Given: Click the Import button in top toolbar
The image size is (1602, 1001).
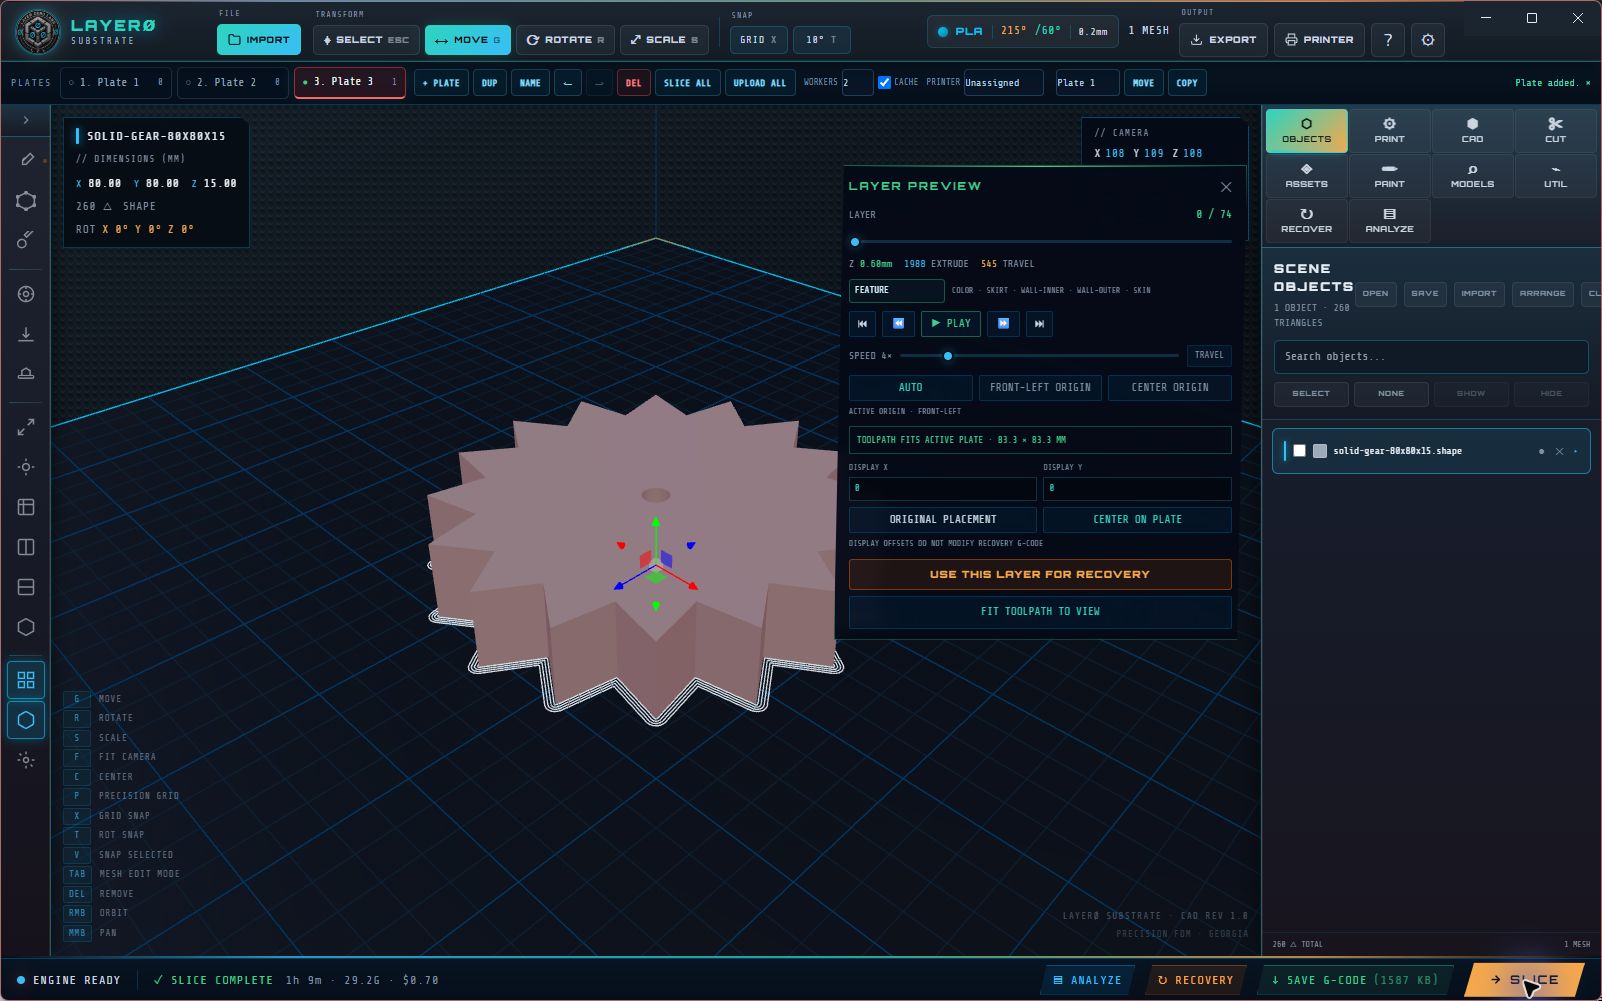Looking at the screenshot, I should point(259,40).
